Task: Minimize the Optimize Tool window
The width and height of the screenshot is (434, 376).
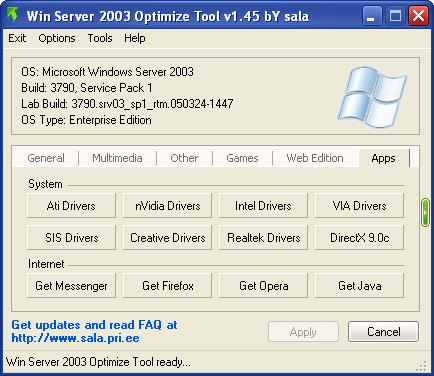Action: (x=372, y=16)
